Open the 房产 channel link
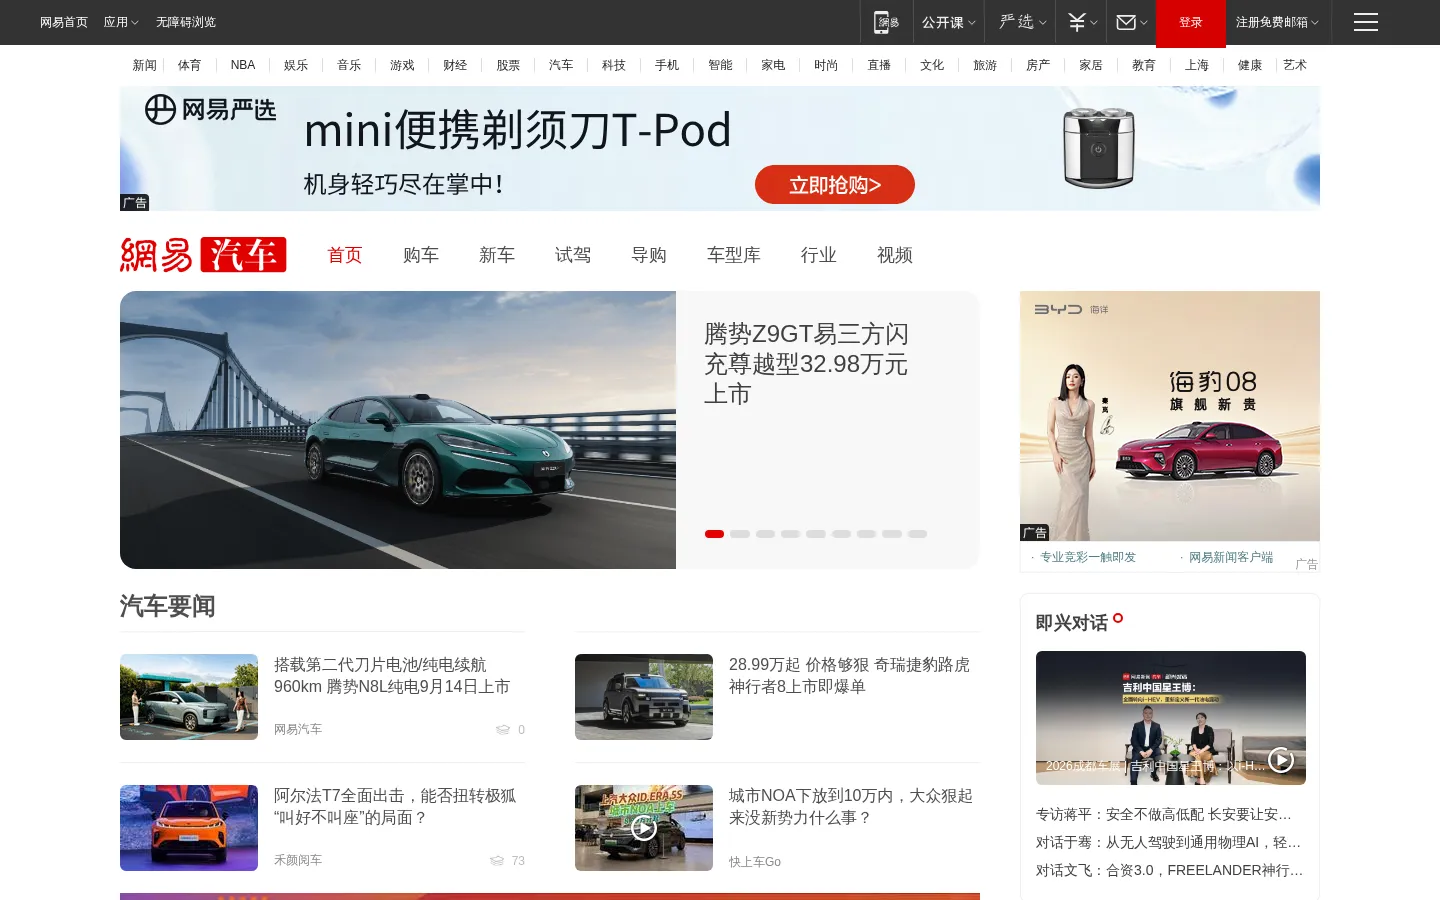 (1038, 65)
